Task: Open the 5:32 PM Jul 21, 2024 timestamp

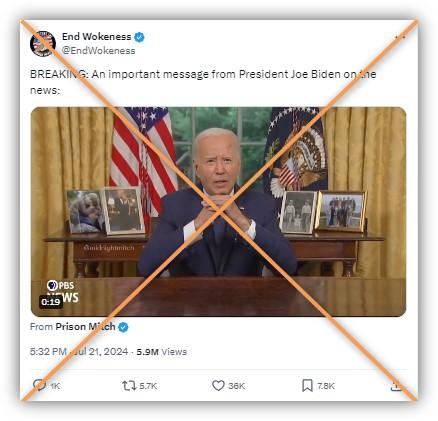Action: pos(79,352)
